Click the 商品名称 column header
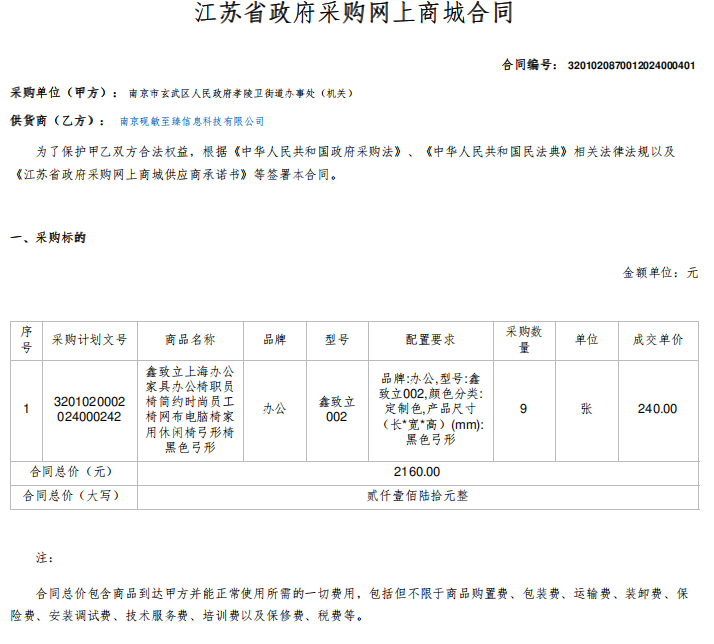This screenshot has width=714, height=644. 190,340
